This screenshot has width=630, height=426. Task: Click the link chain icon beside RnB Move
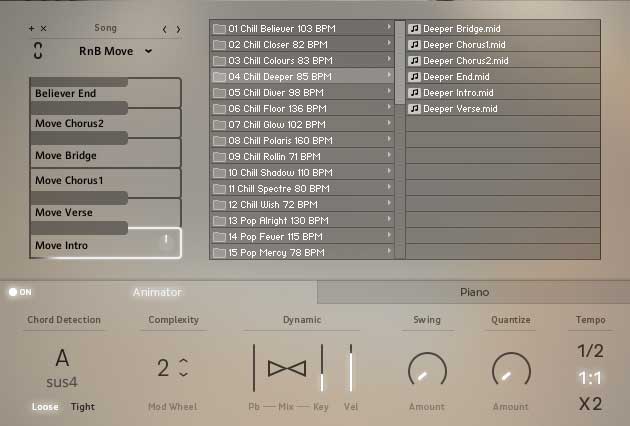[x=38, y=51]
